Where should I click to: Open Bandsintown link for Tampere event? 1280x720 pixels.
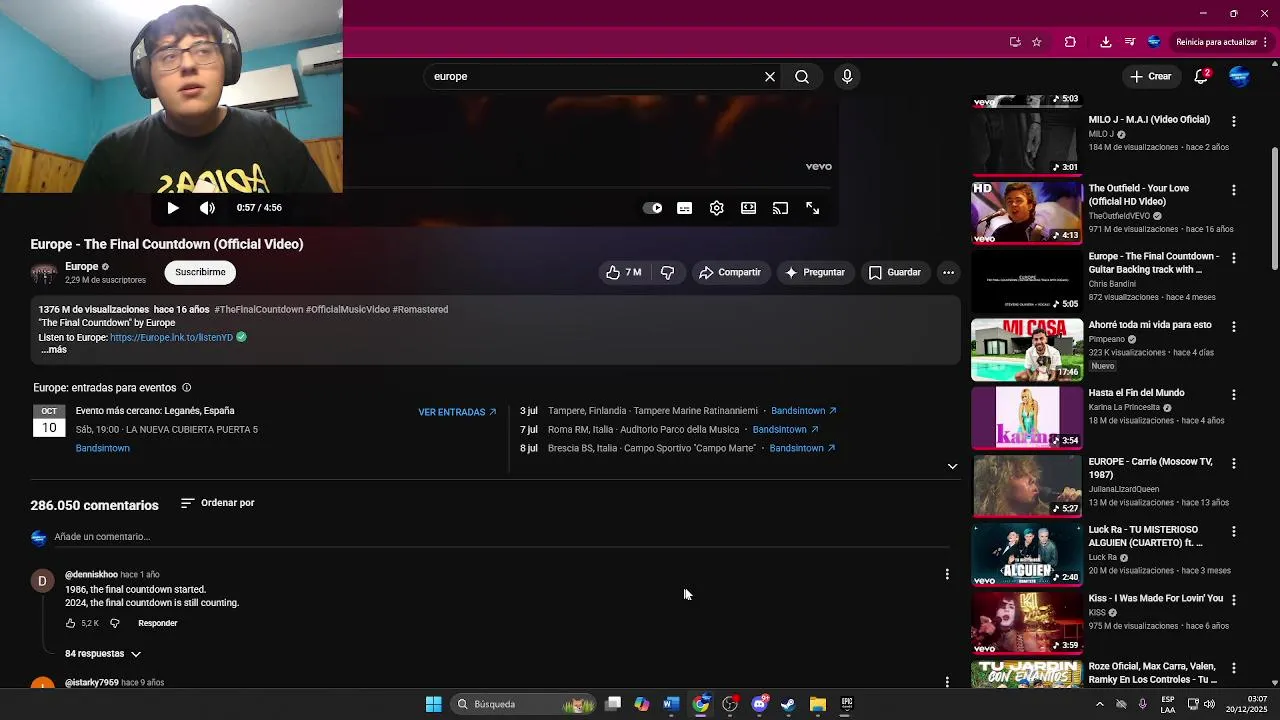click(804, 411)
